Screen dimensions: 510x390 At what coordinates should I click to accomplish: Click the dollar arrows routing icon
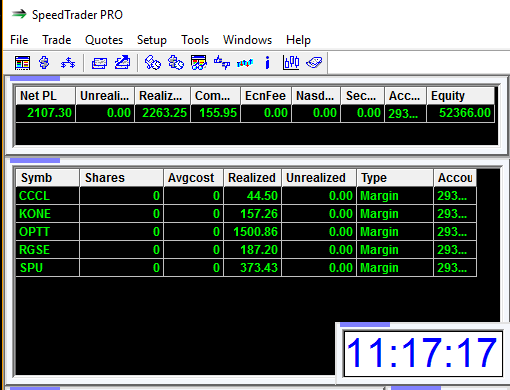point(68,63)
